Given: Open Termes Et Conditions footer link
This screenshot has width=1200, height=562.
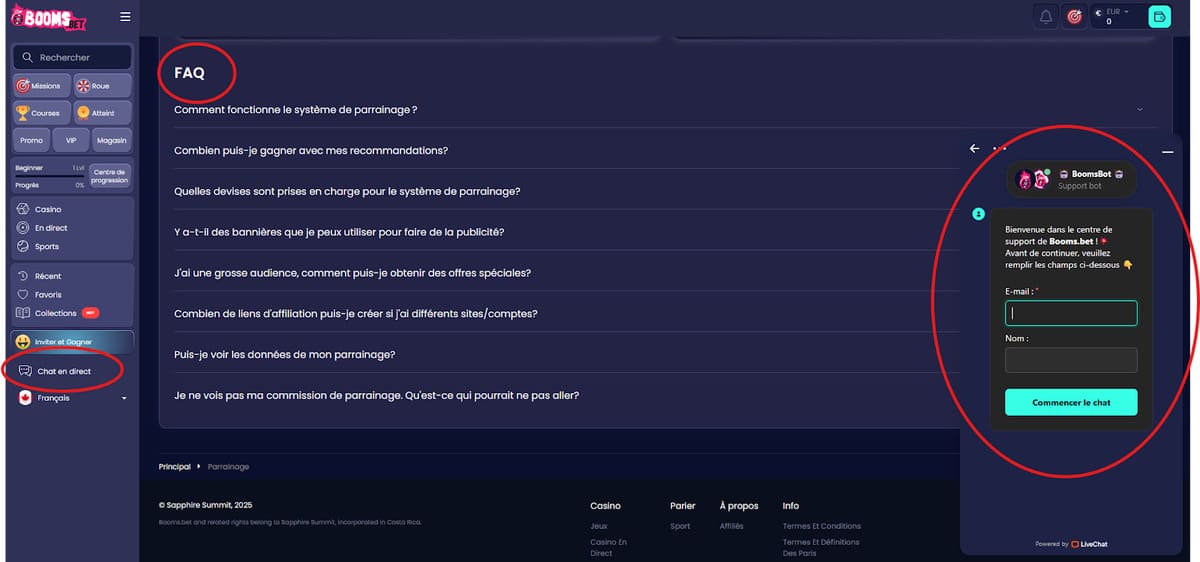Looking at the screenshot, I should [821, 526].
